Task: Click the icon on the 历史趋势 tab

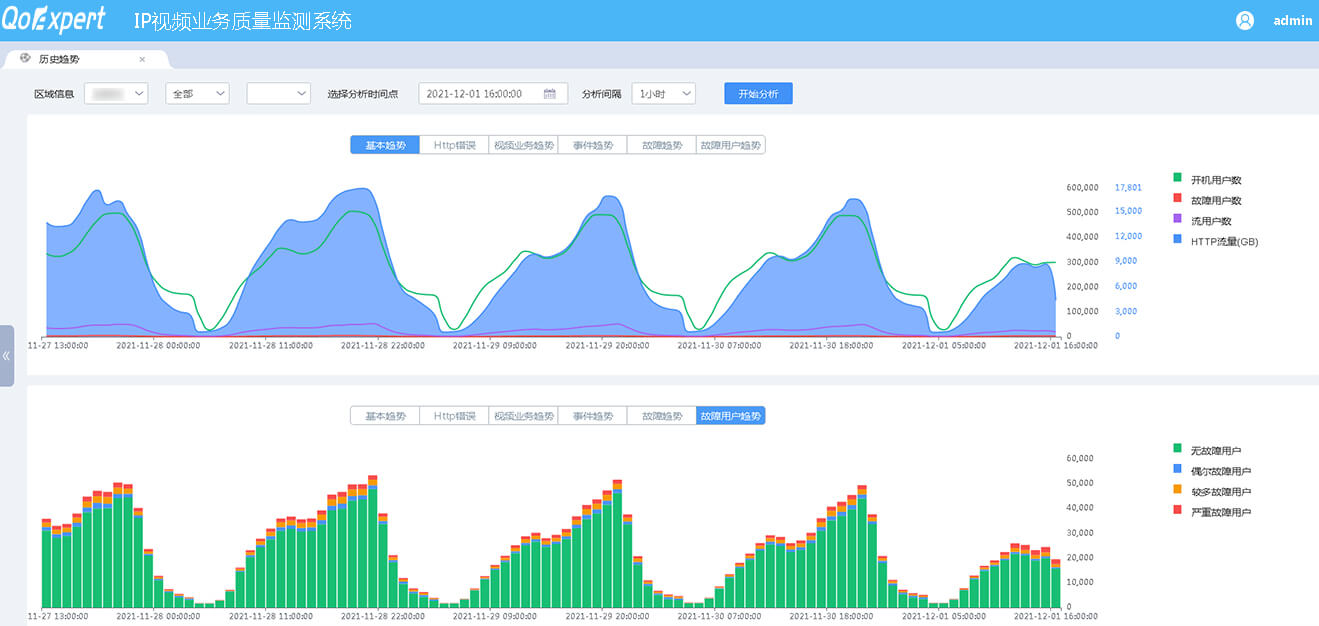Action: [26, 58]
